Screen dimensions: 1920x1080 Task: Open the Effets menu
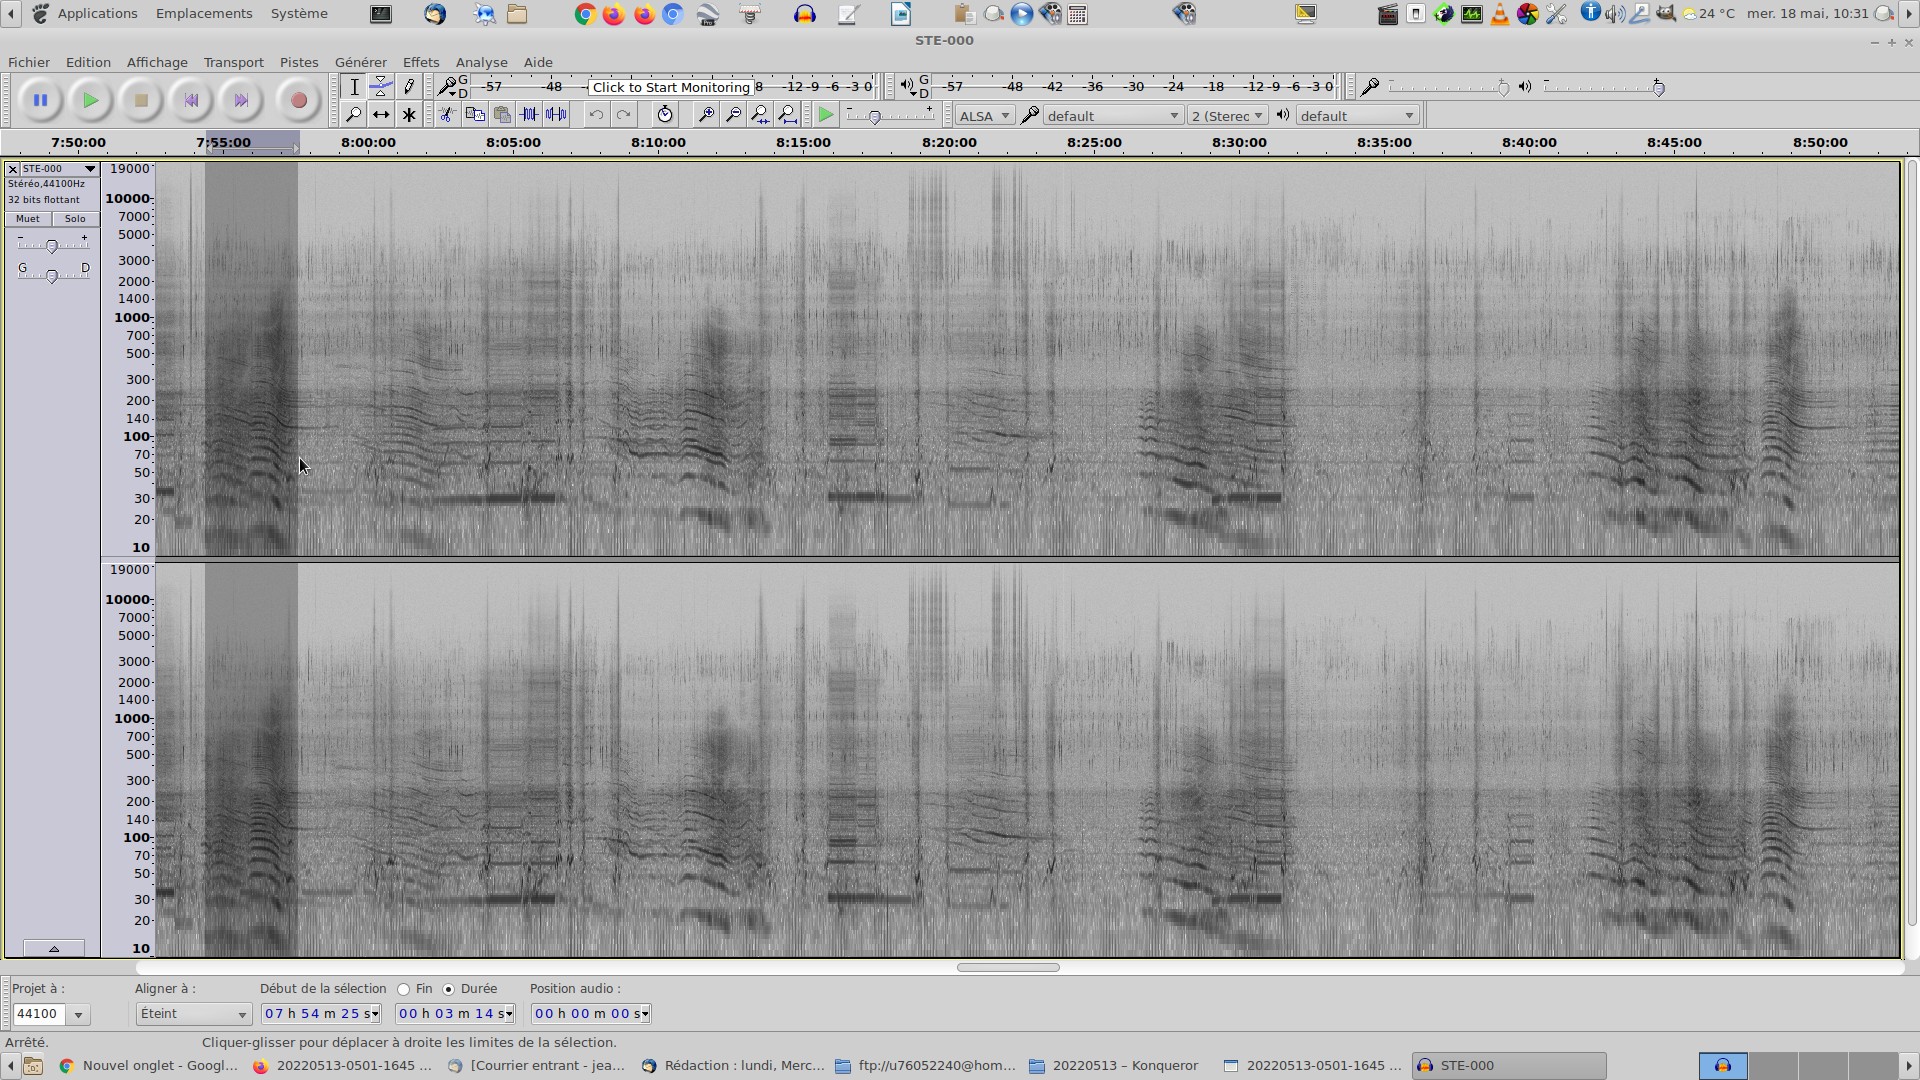(420, 62)
